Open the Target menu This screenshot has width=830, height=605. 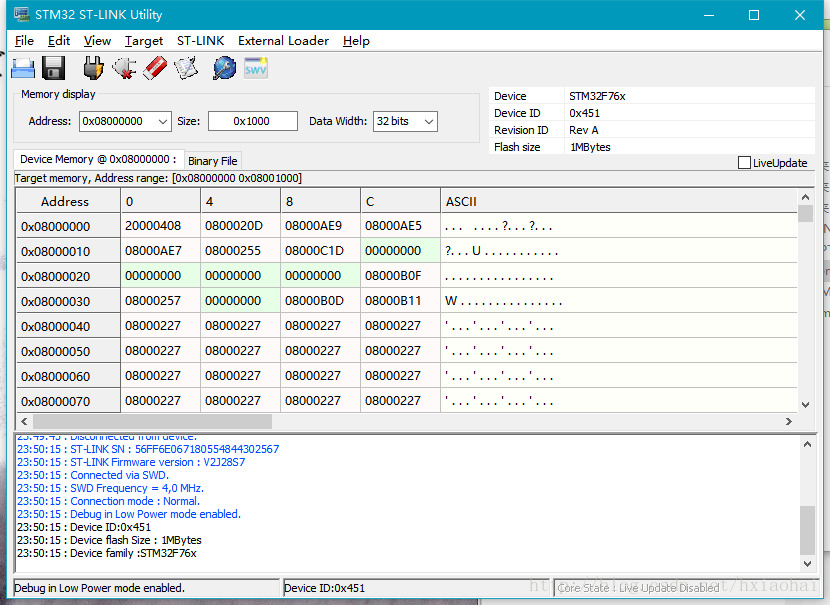pos(144,41)
